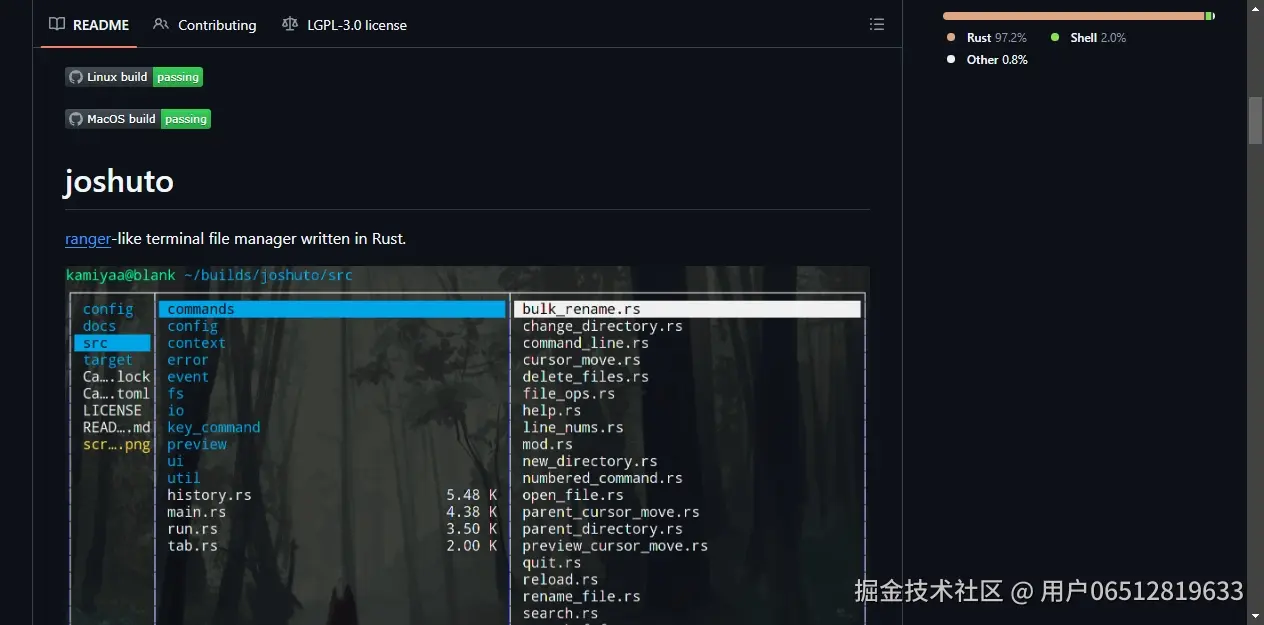
Task: Click 'delete_files.rs' in the screenshot
Action: pos(586,377)
